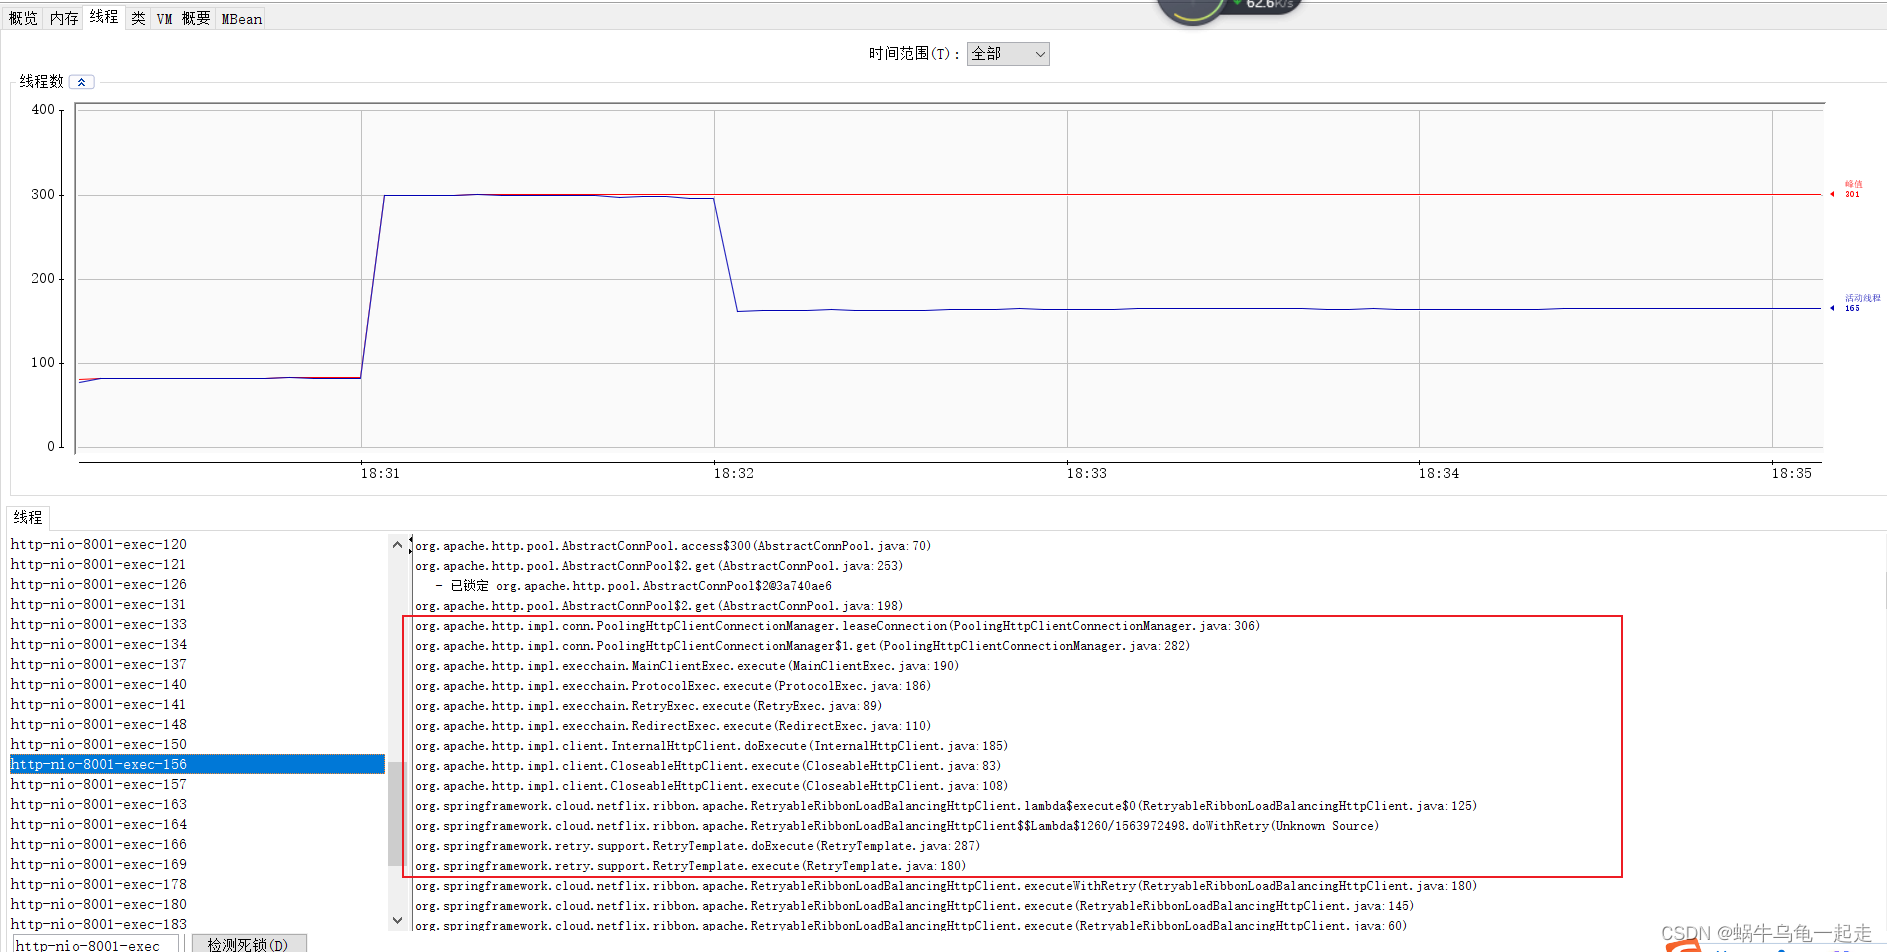Click stack line RetryTemplate.doExecute
Screen dimensions: 1887x952
point(697,846)
